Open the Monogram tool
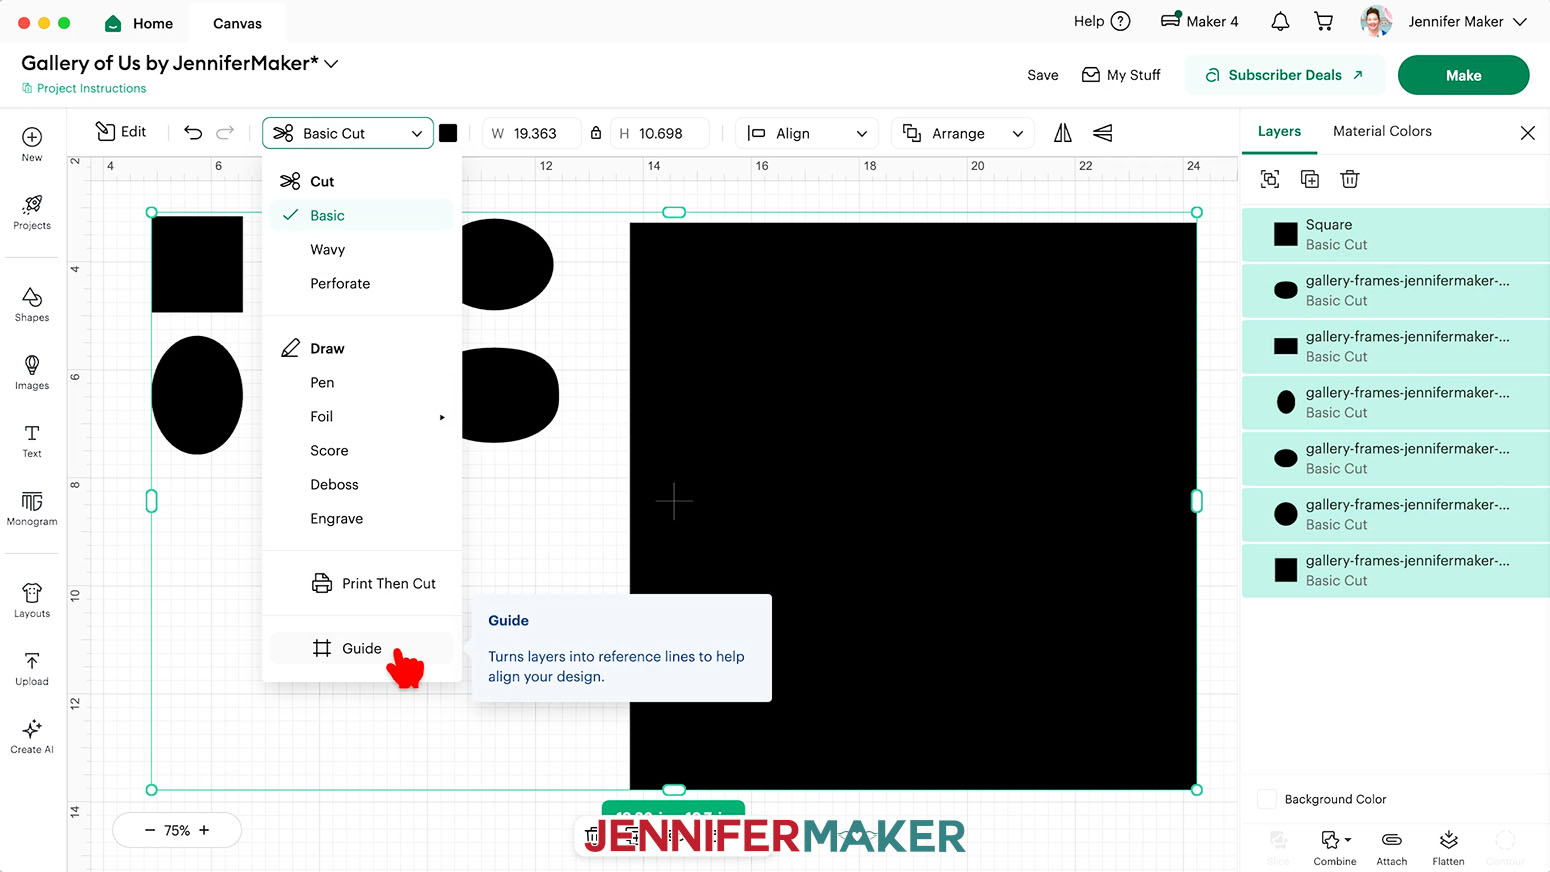The width and height of the screenshot is (1550, 872). [x=32, y=508]
